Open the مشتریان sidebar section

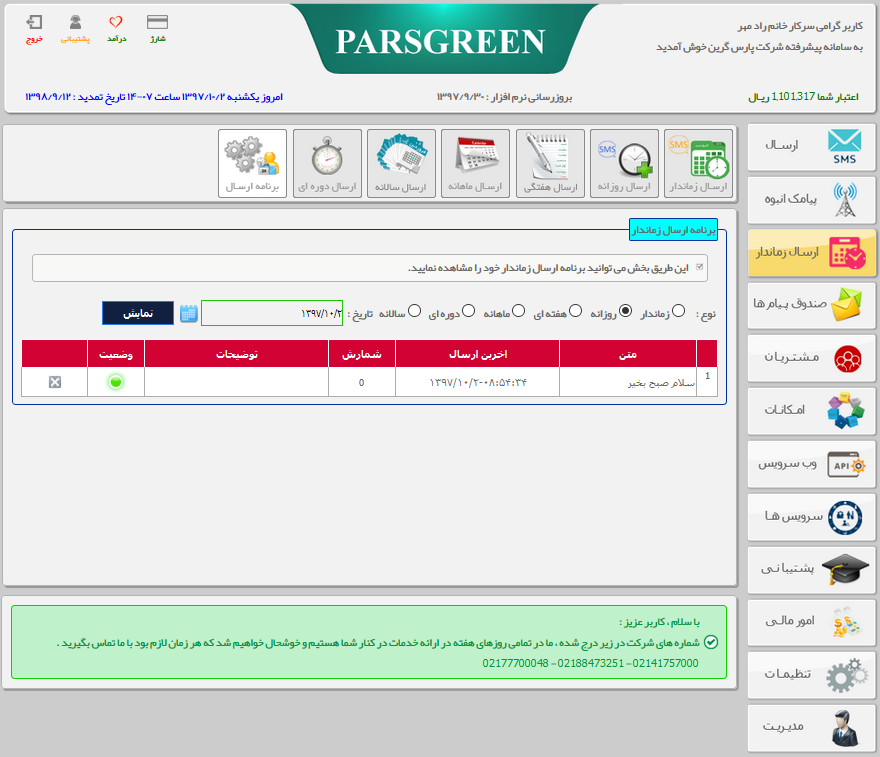811,358
